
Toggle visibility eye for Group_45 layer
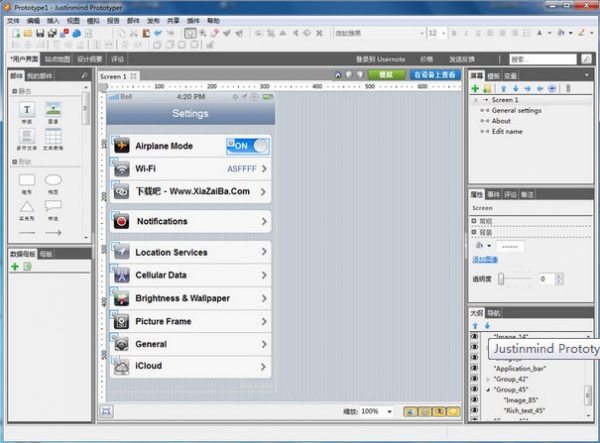coord(474,389)
